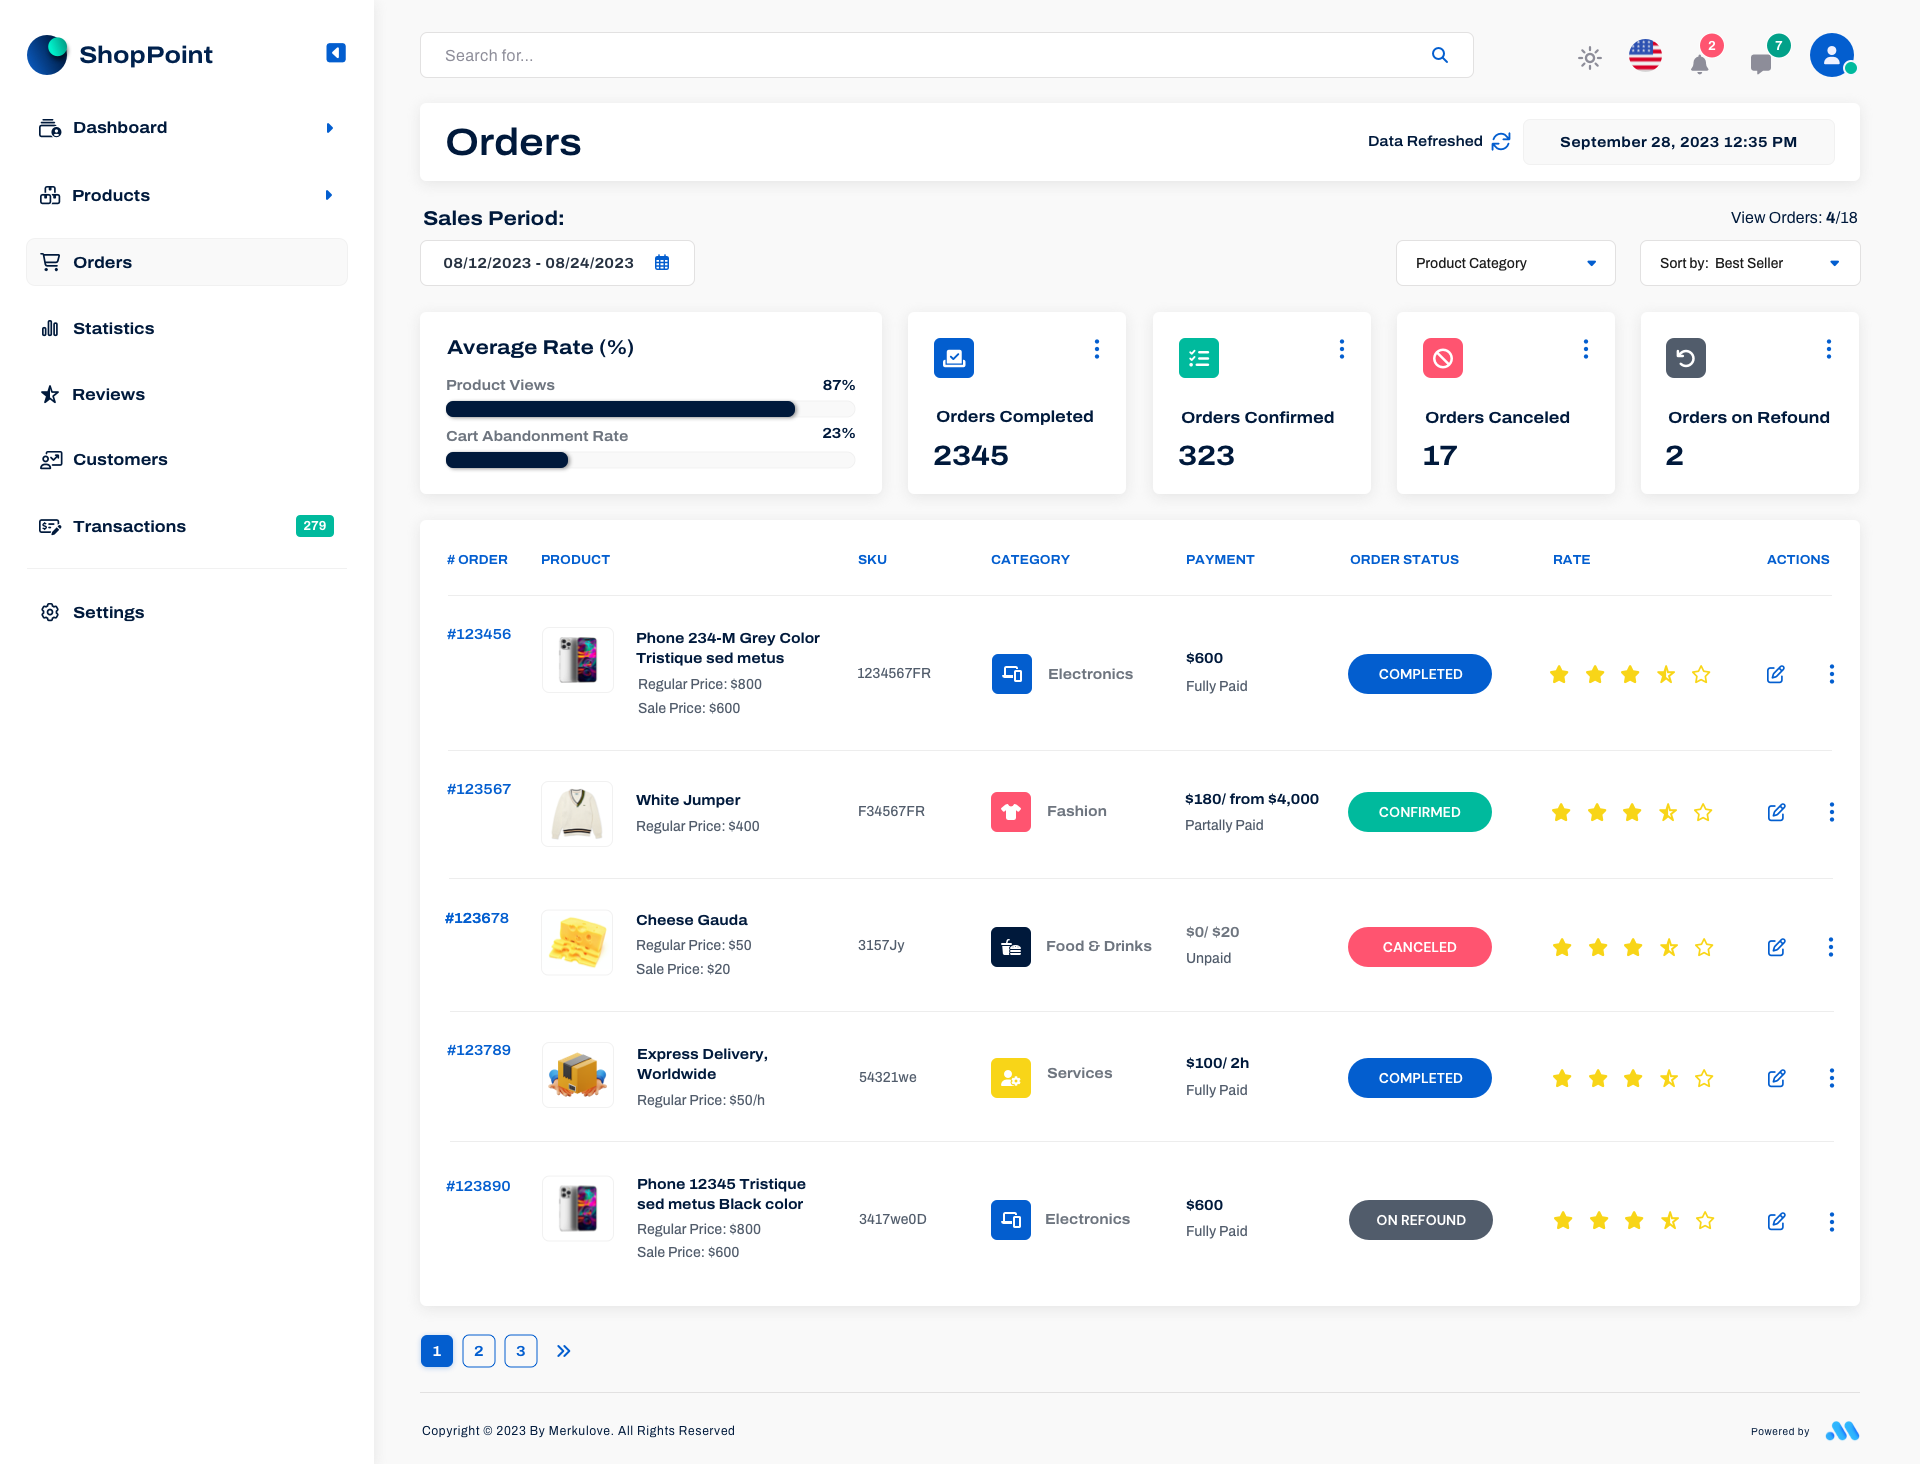1920x1464 pixels.
Task: Expand the Products sidebar section
Action: (x=329, y=195)
